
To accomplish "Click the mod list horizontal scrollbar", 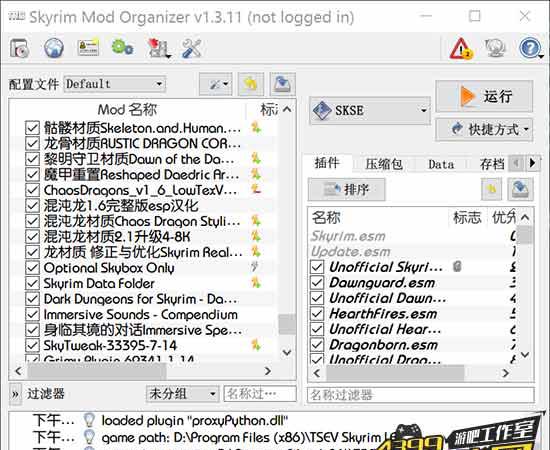I will coord(97,371).
